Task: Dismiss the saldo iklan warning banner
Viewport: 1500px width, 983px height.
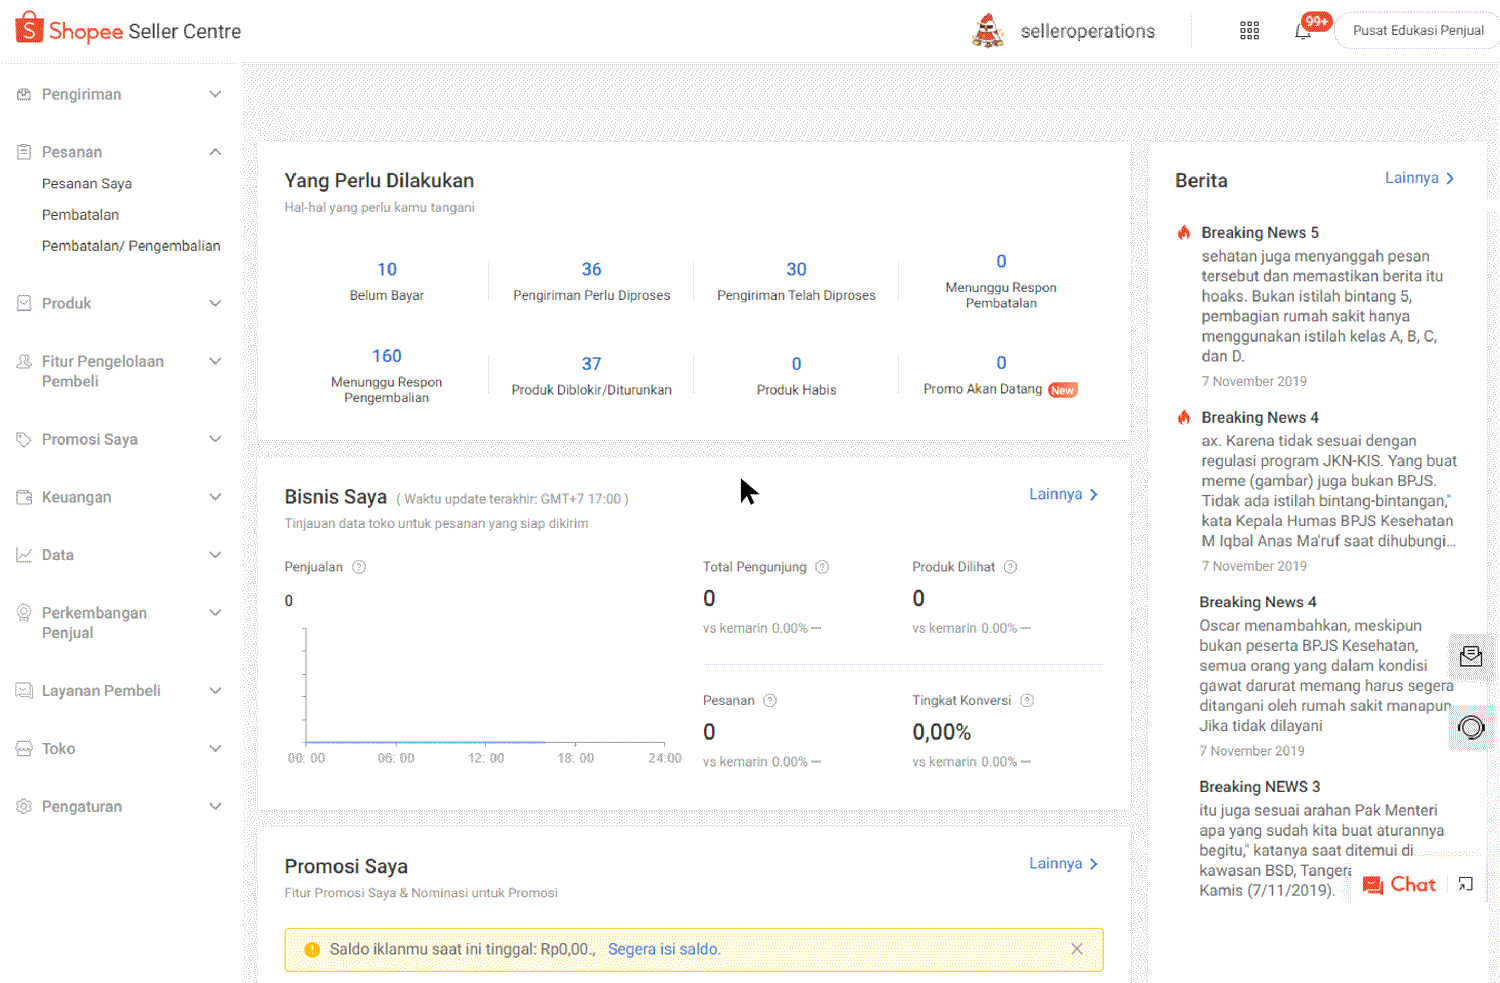Action: 1077,949
